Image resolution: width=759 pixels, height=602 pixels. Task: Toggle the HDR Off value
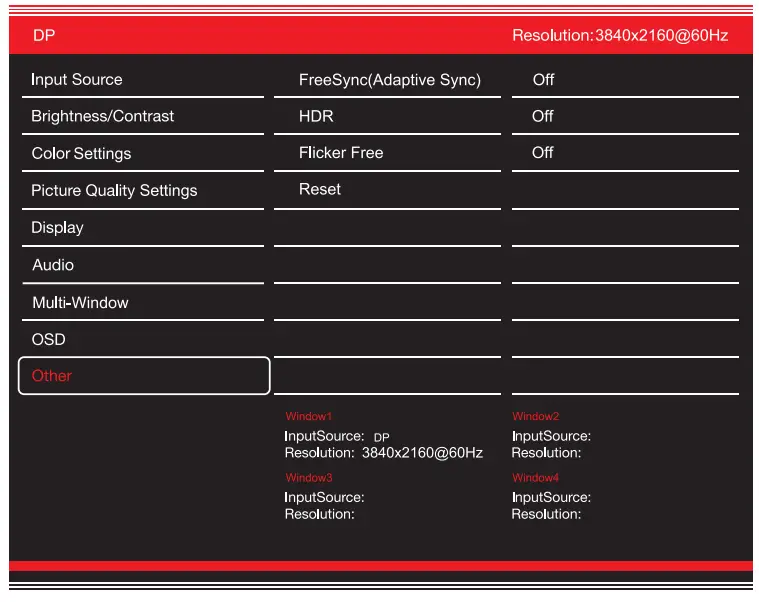click(543, 116)
